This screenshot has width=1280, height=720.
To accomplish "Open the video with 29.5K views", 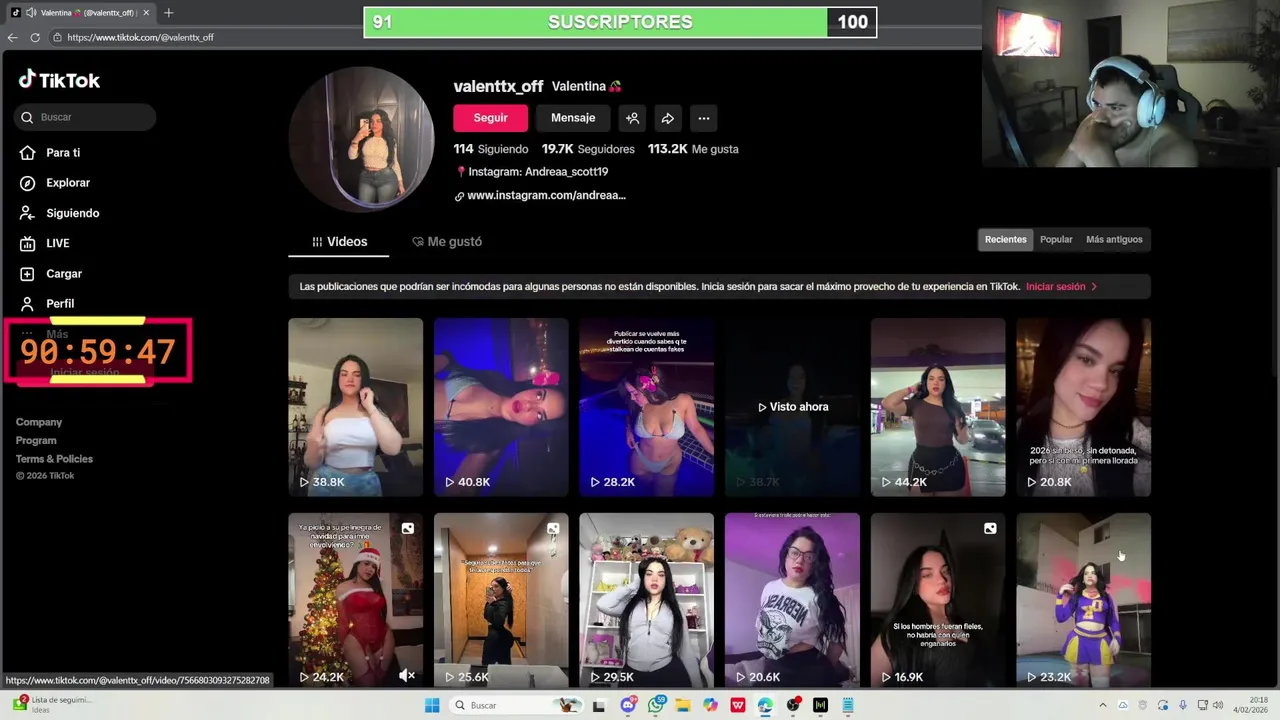I will point(646,600).
